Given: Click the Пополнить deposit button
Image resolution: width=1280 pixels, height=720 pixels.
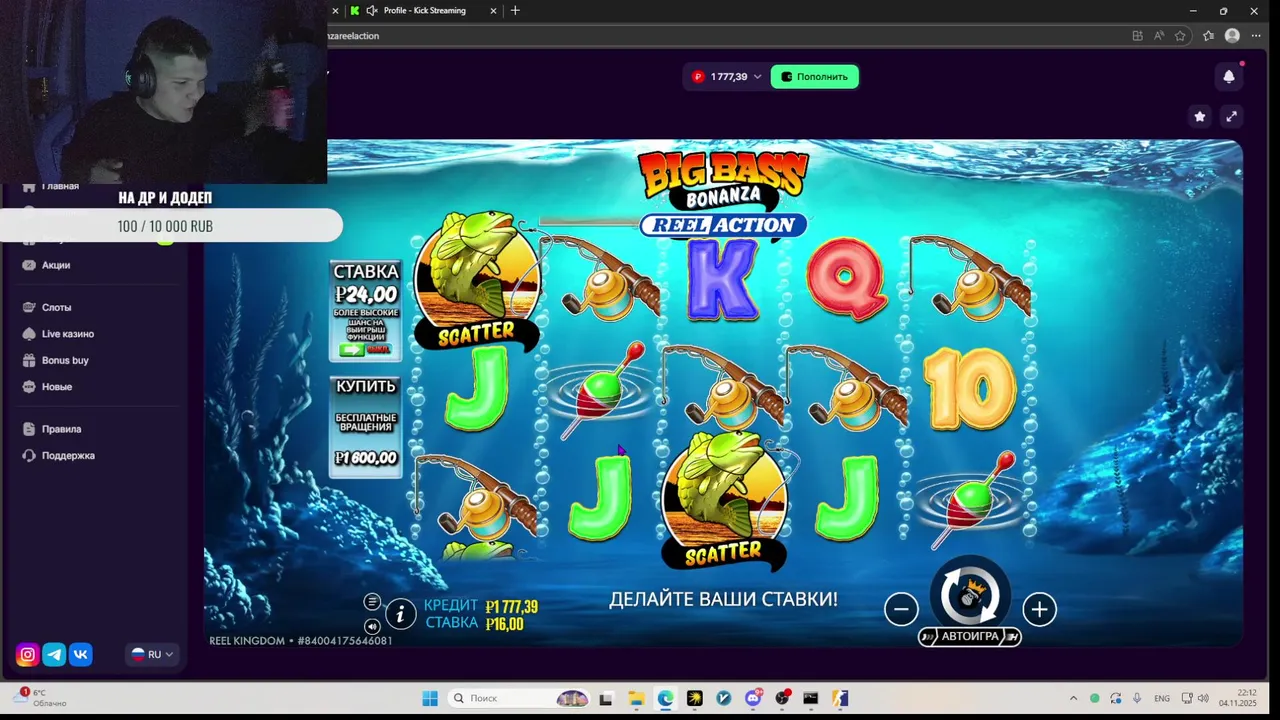Looking at the screenshot, I should click(x=814, y=76).
